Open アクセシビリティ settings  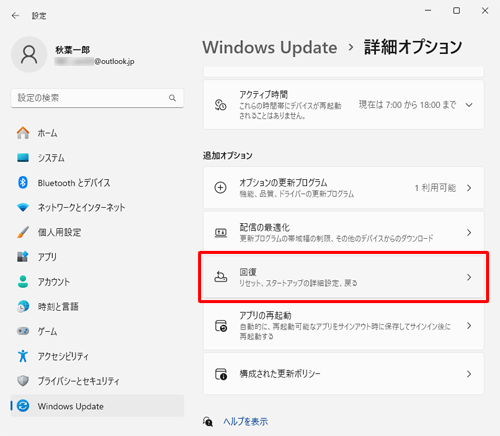point(97,356)
